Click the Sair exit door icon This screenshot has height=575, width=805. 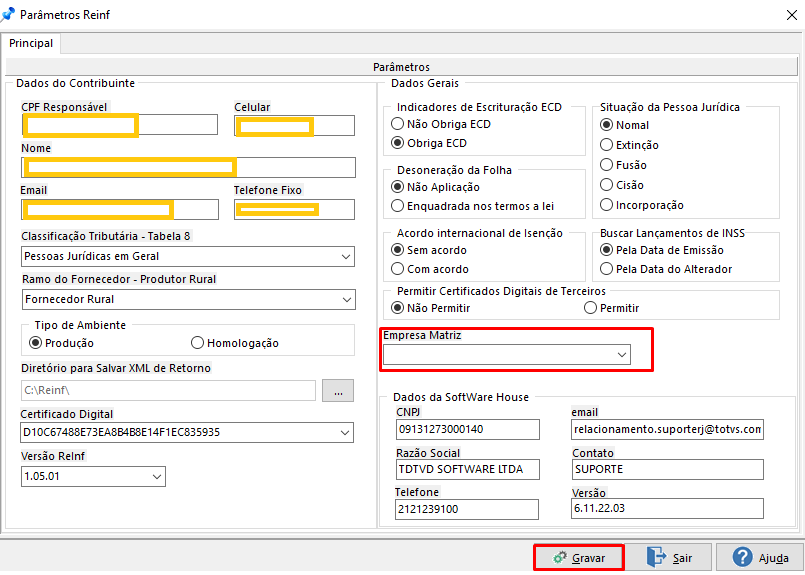coord(656,557)
